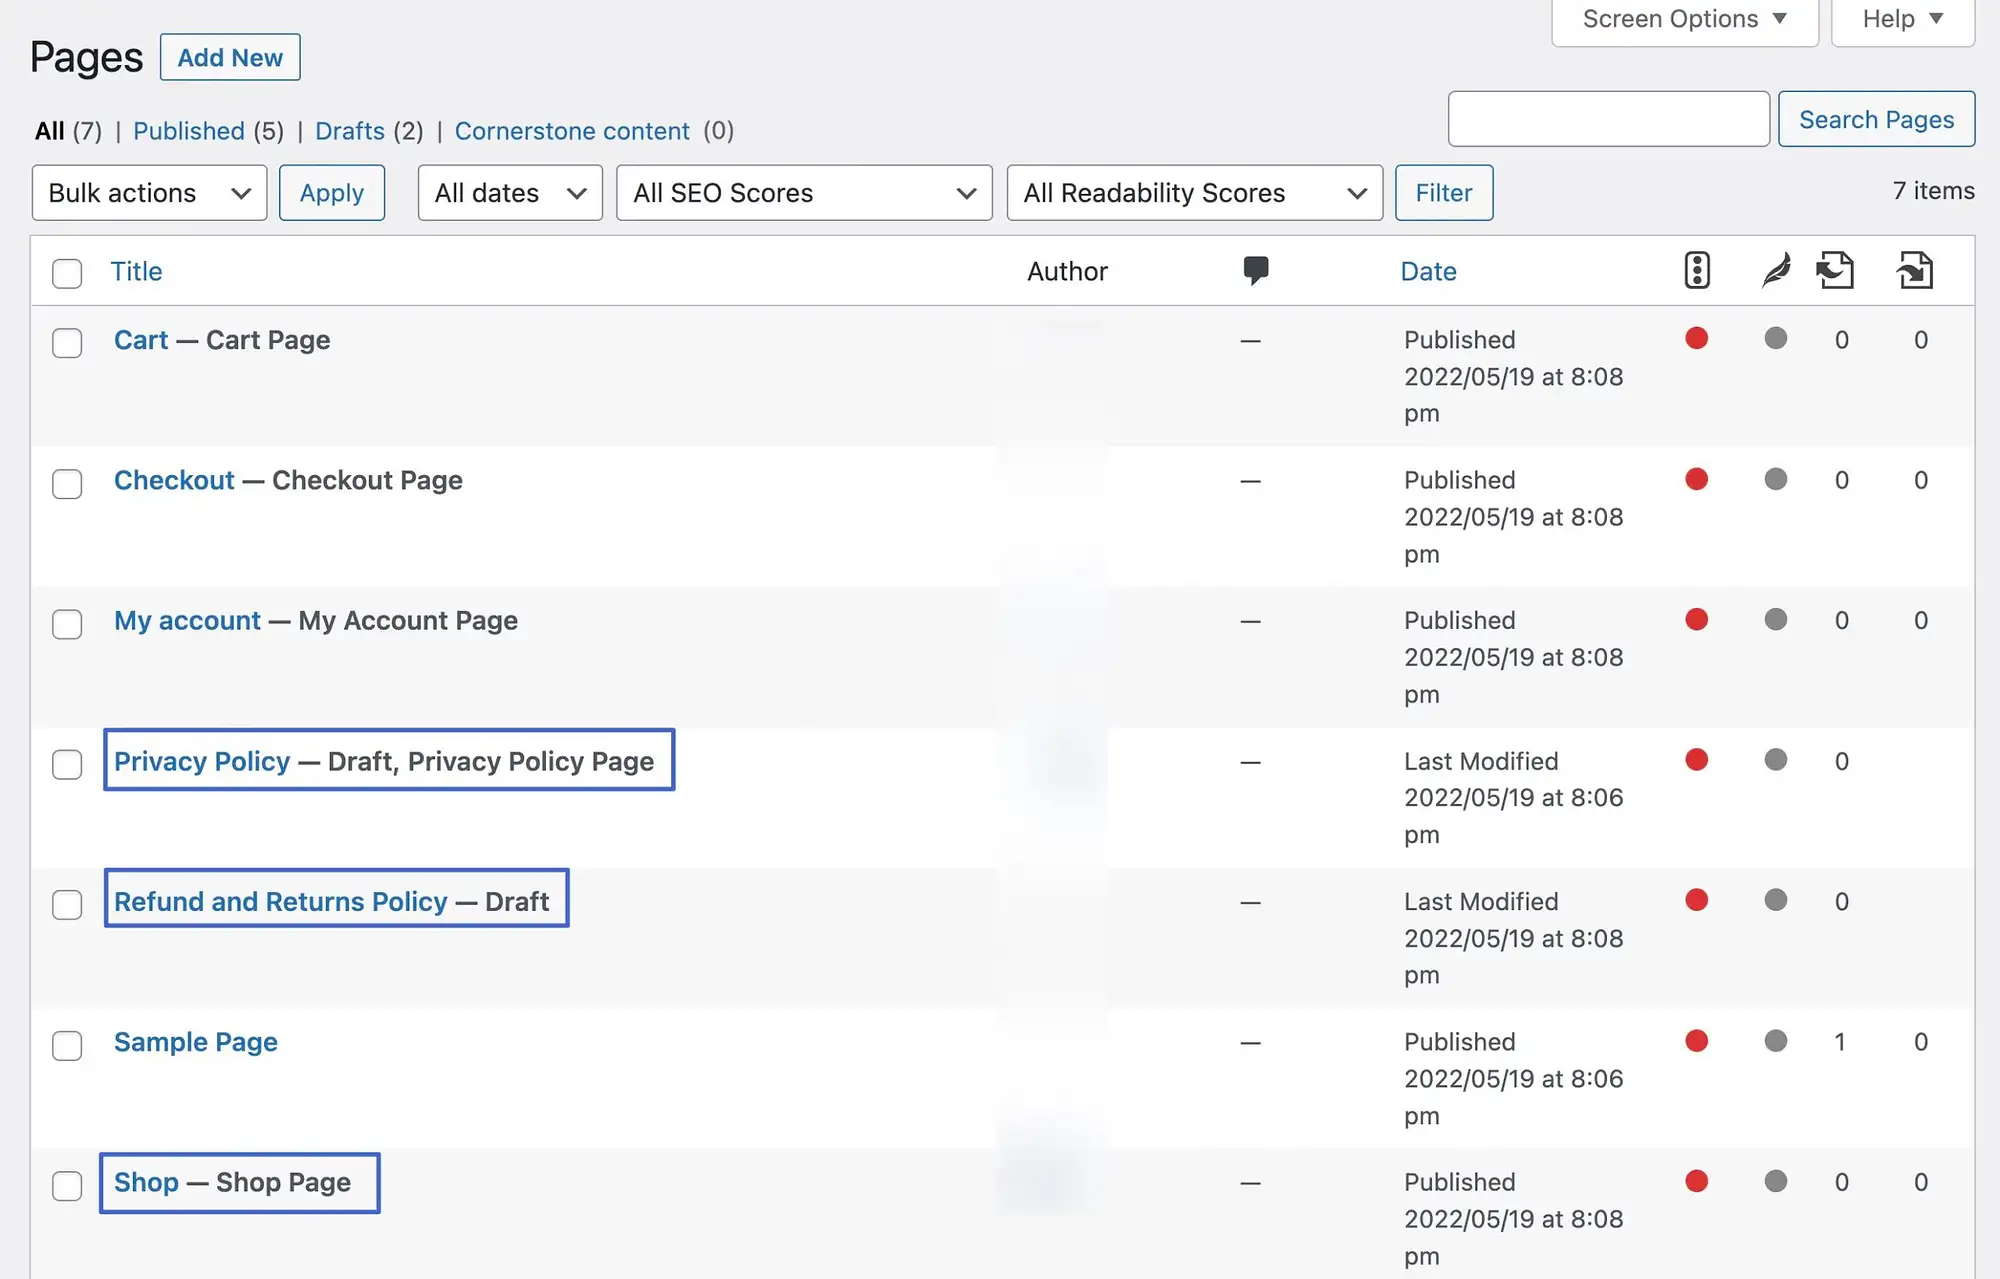The height and width of the screenshot is (1279, 2000).
Task: Click the Search Pages button
Action: [1877, 119]
